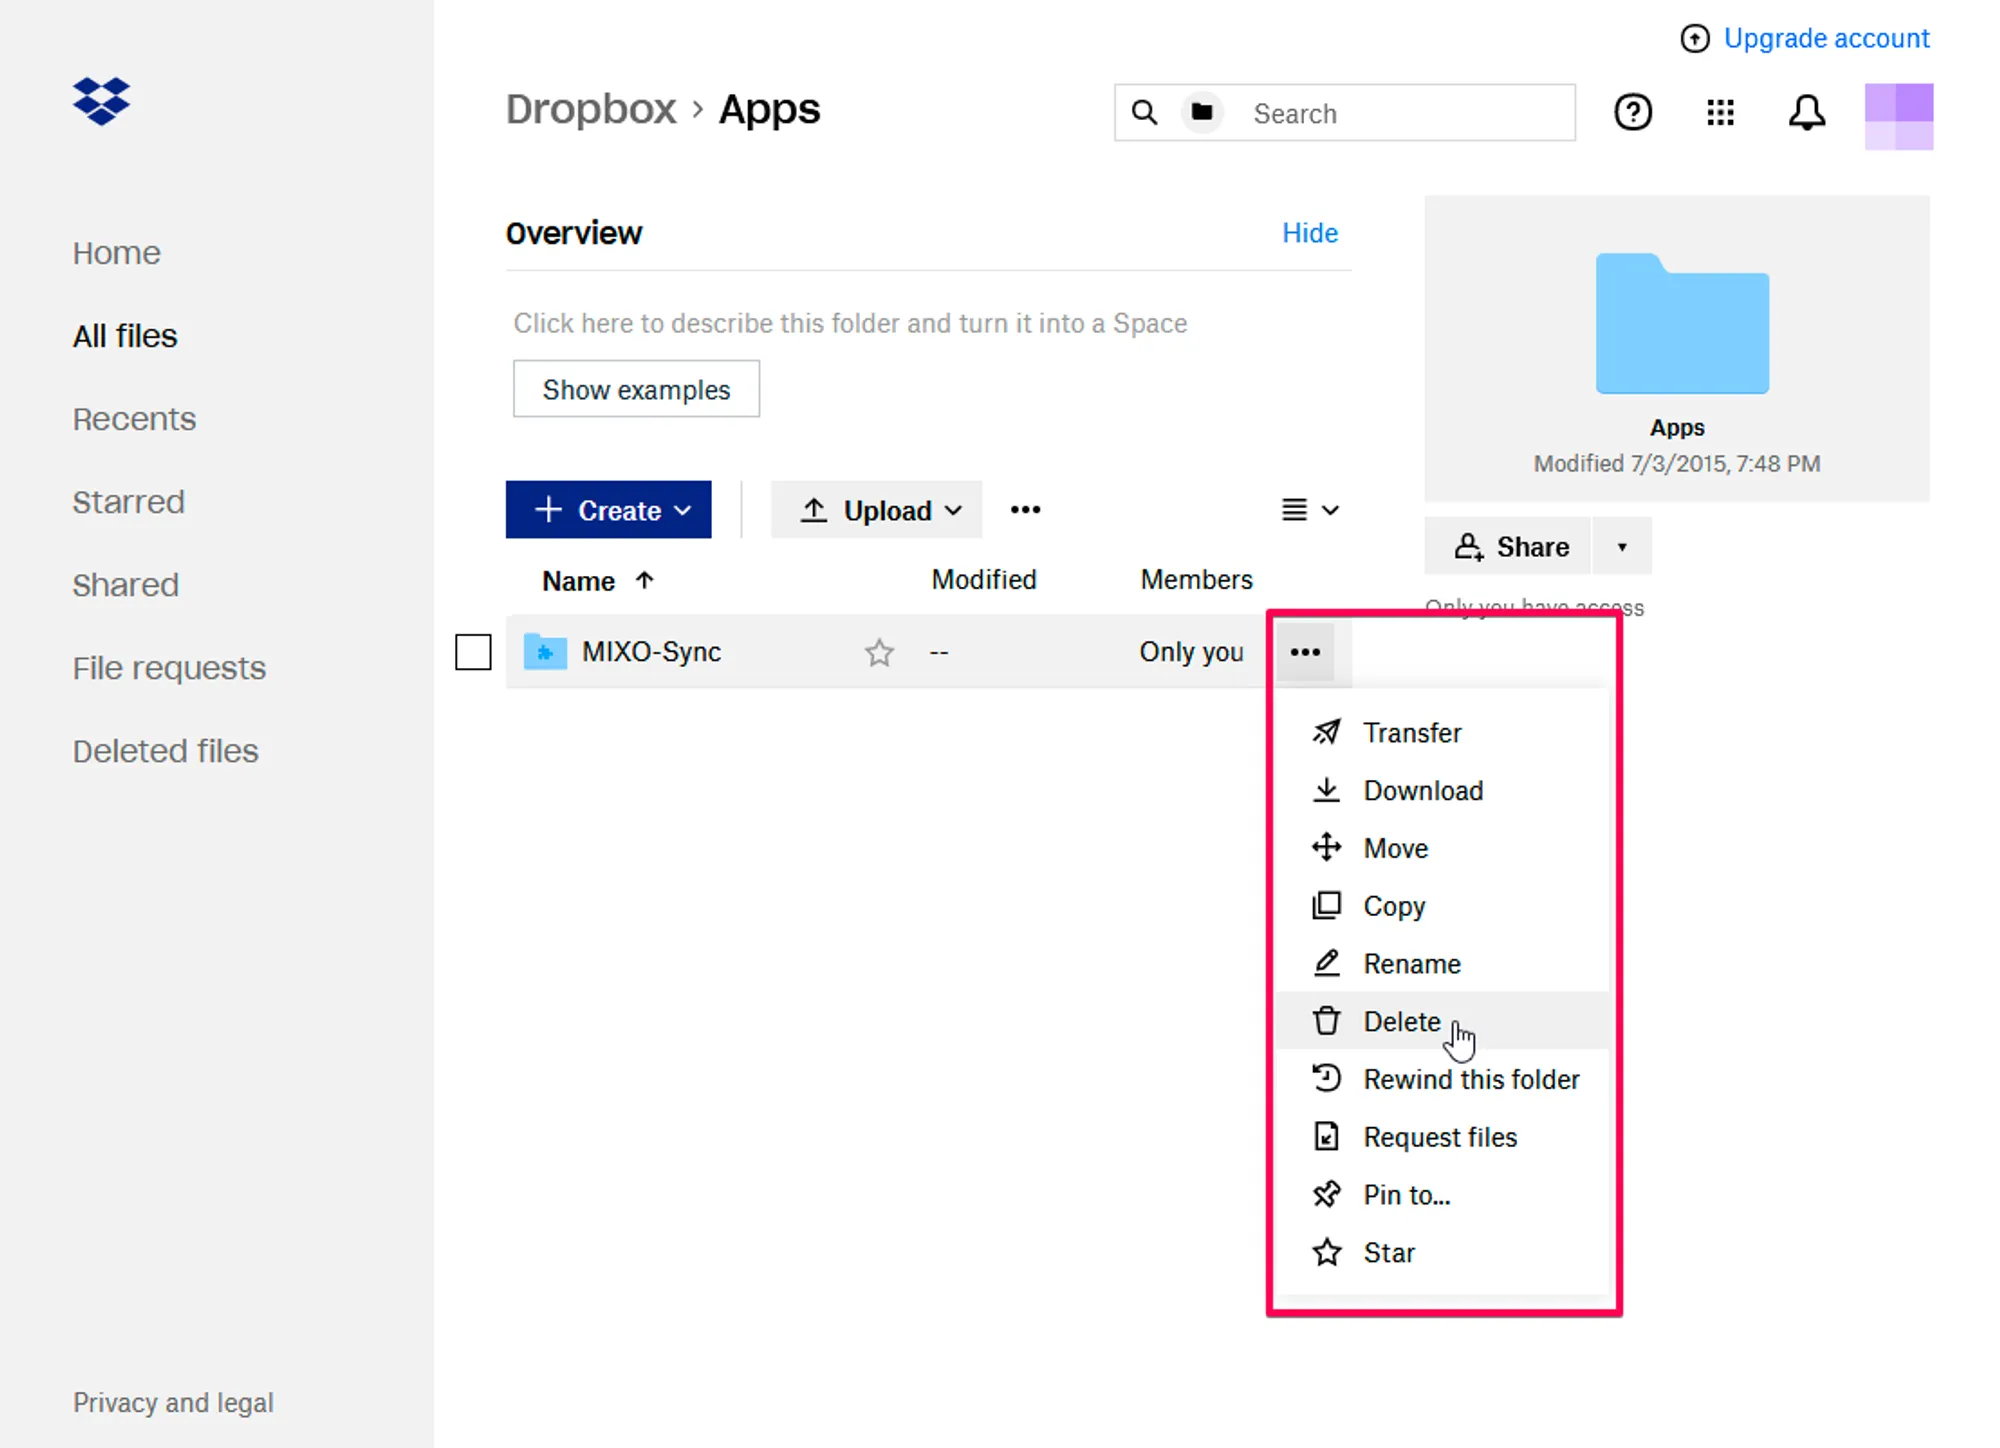Select Rename in the context menu
The height and width of the screenshot is (1448, 2000).
pos(1411,963)
